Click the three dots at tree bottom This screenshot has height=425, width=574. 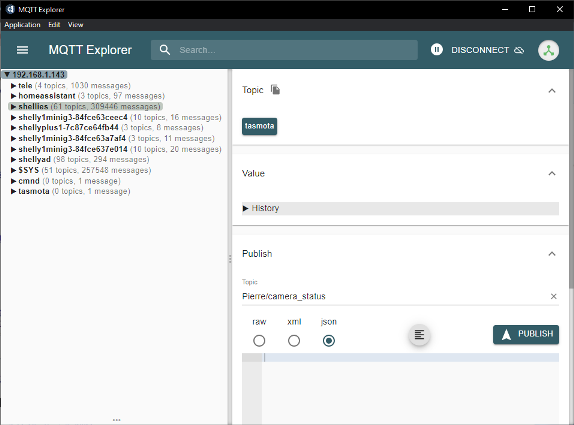pos(116,420)
